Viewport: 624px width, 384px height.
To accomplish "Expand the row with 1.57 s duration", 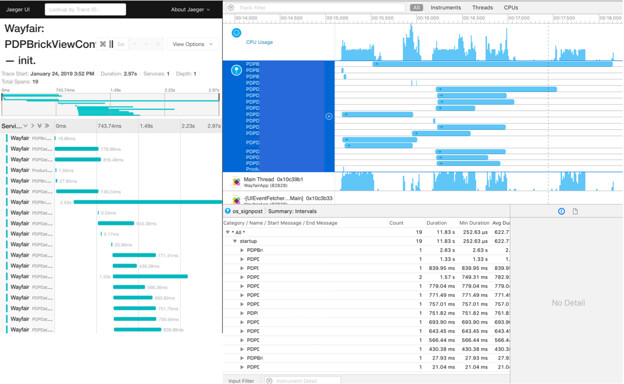I will [242, 277].
